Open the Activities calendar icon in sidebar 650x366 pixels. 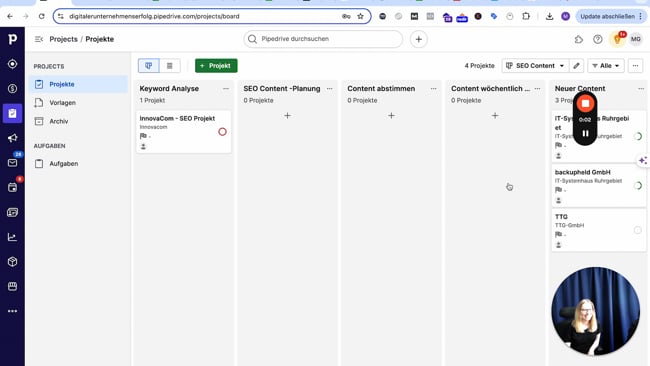[12, 187]
